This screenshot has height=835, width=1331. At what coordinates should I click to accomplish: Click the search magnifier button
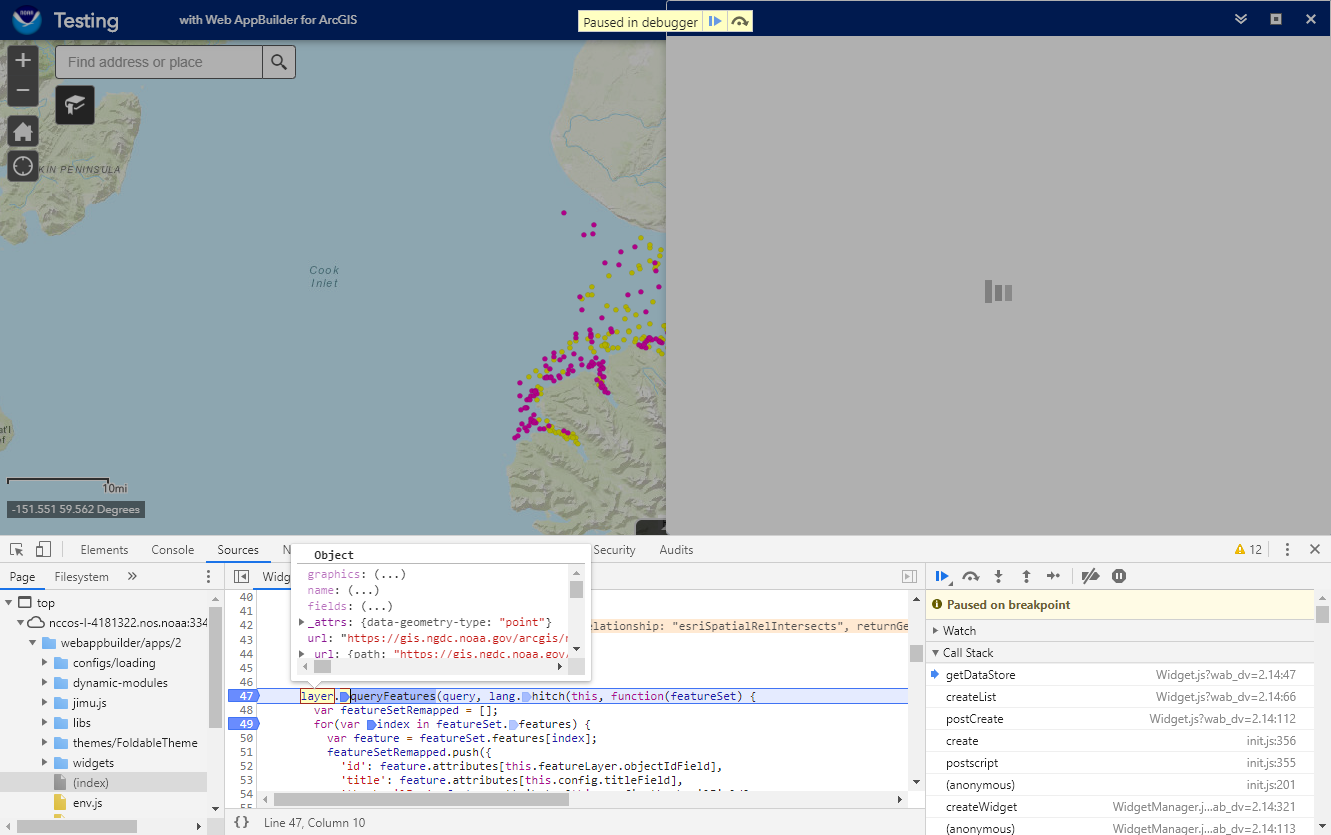click(279, 62)
